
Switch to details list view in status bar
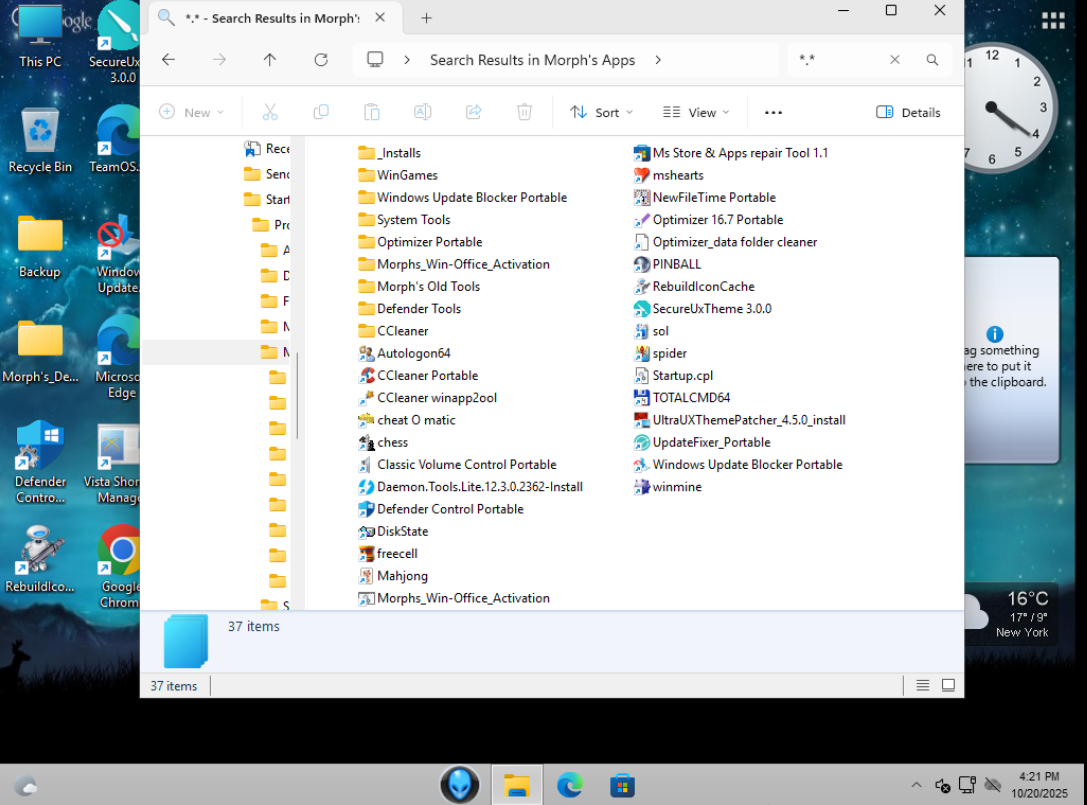coord(922,686)
